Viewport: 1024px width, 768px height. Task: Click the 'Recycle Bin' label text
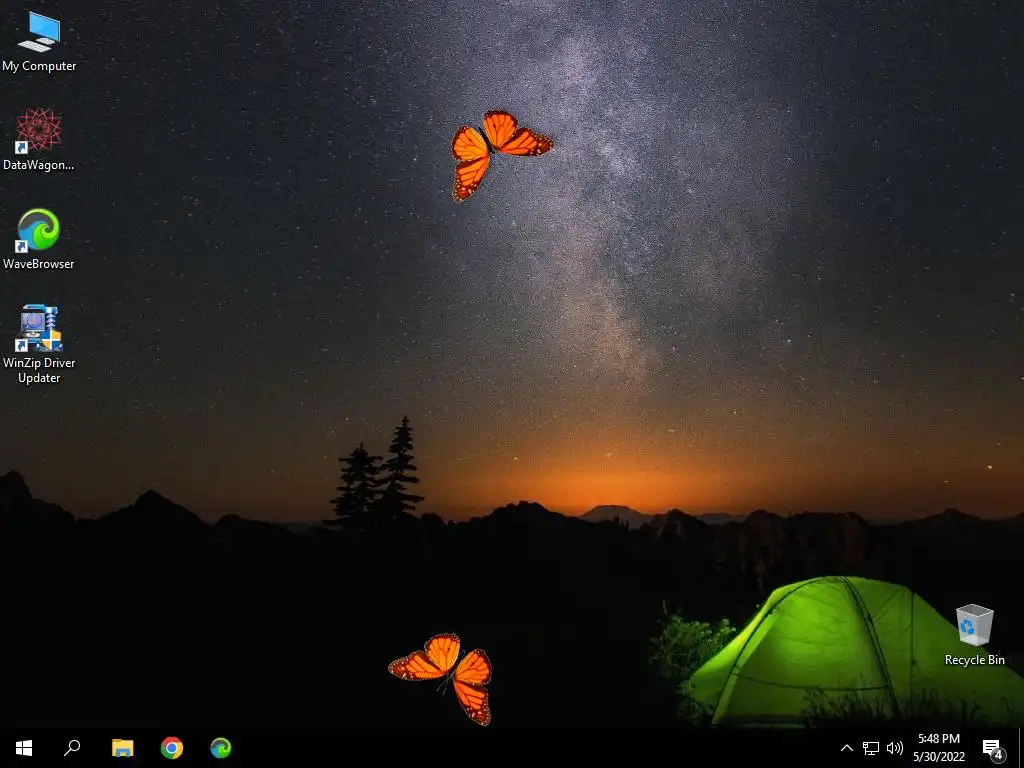(974, 660)
